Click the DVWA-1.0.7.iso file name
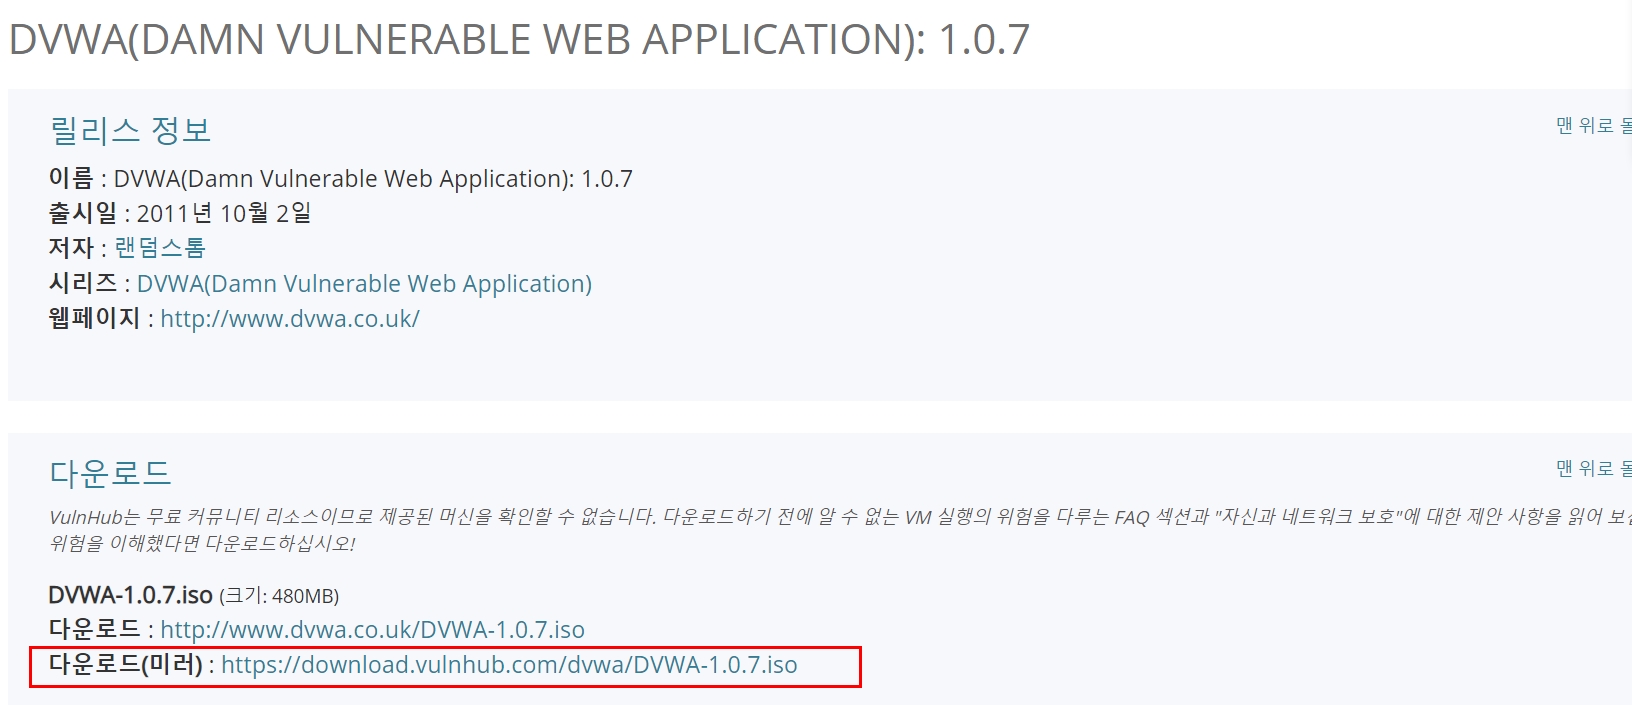1632x705 pixels. 130,595
